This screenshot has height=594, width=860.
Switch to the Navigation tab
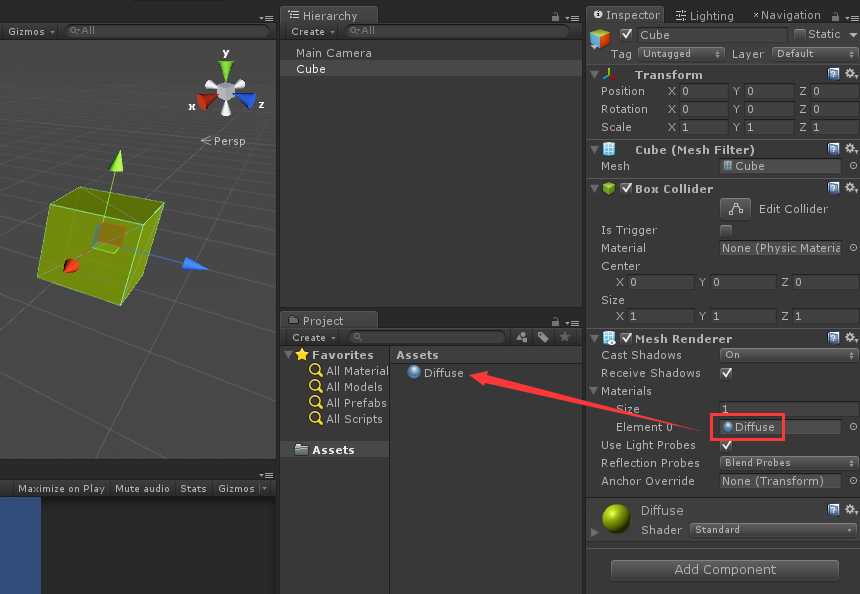pos(787,15)
